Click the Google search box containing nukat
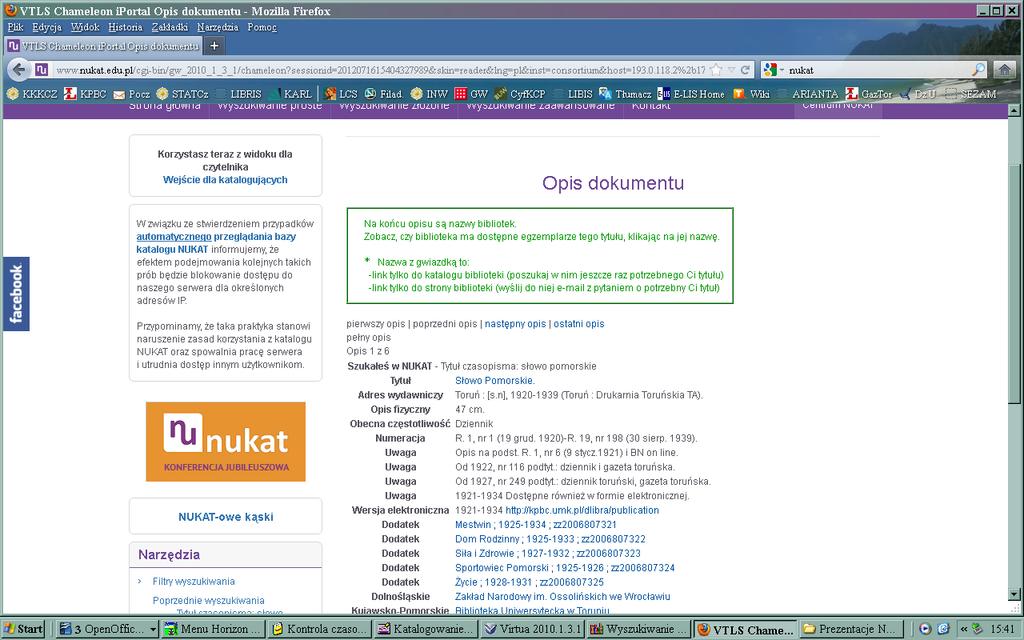This screenshot has height=640, width=1024. 878,70
